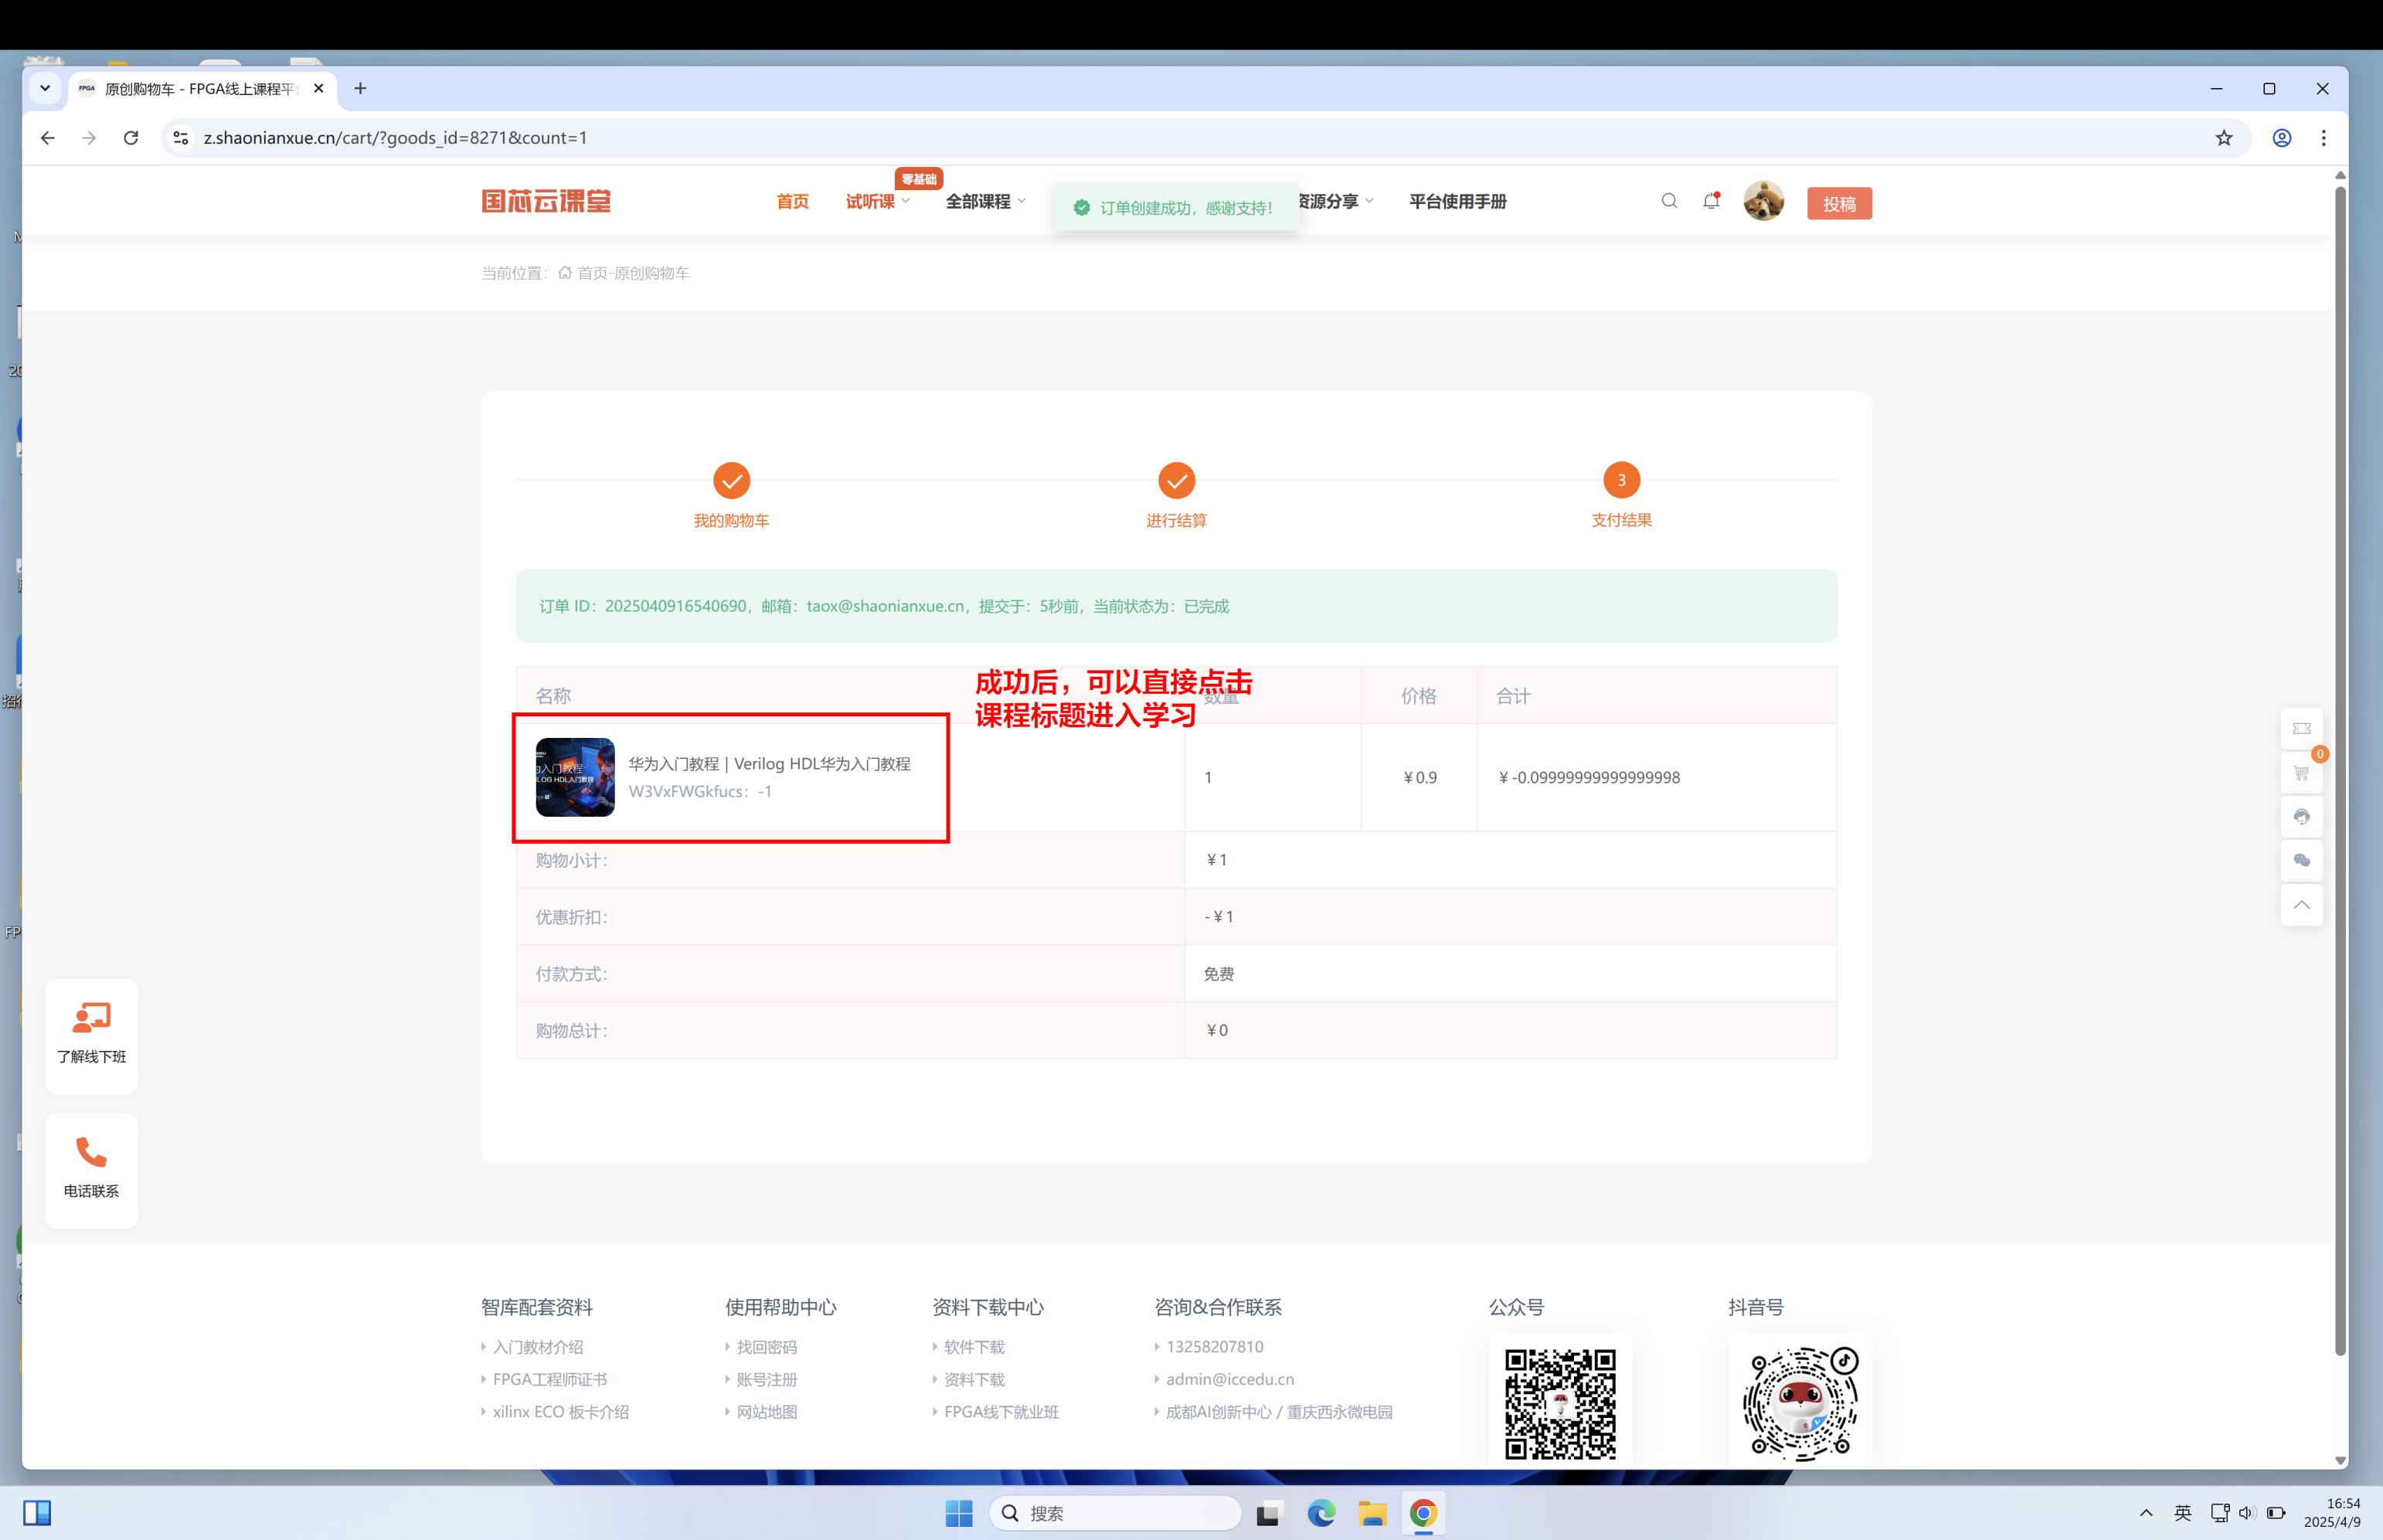Click the back-to-top arrow icon

click(2302, 905)
